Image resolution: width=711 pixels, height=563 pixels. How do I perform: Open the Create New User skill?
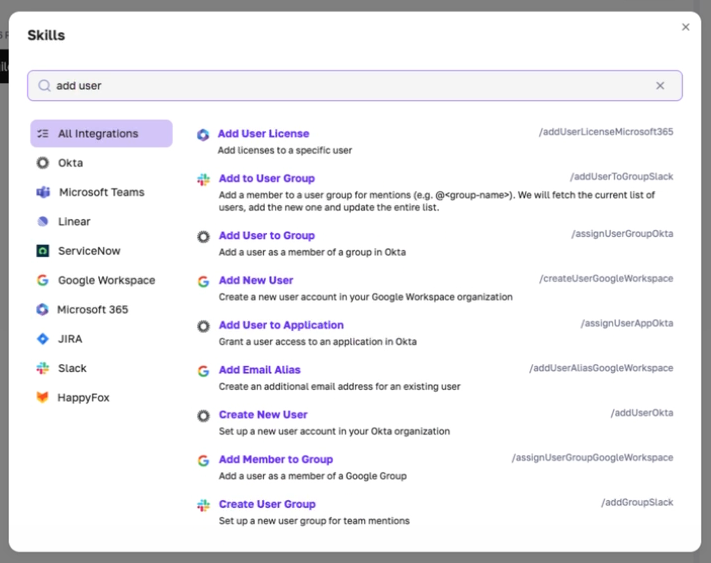[x=263, y=414]
